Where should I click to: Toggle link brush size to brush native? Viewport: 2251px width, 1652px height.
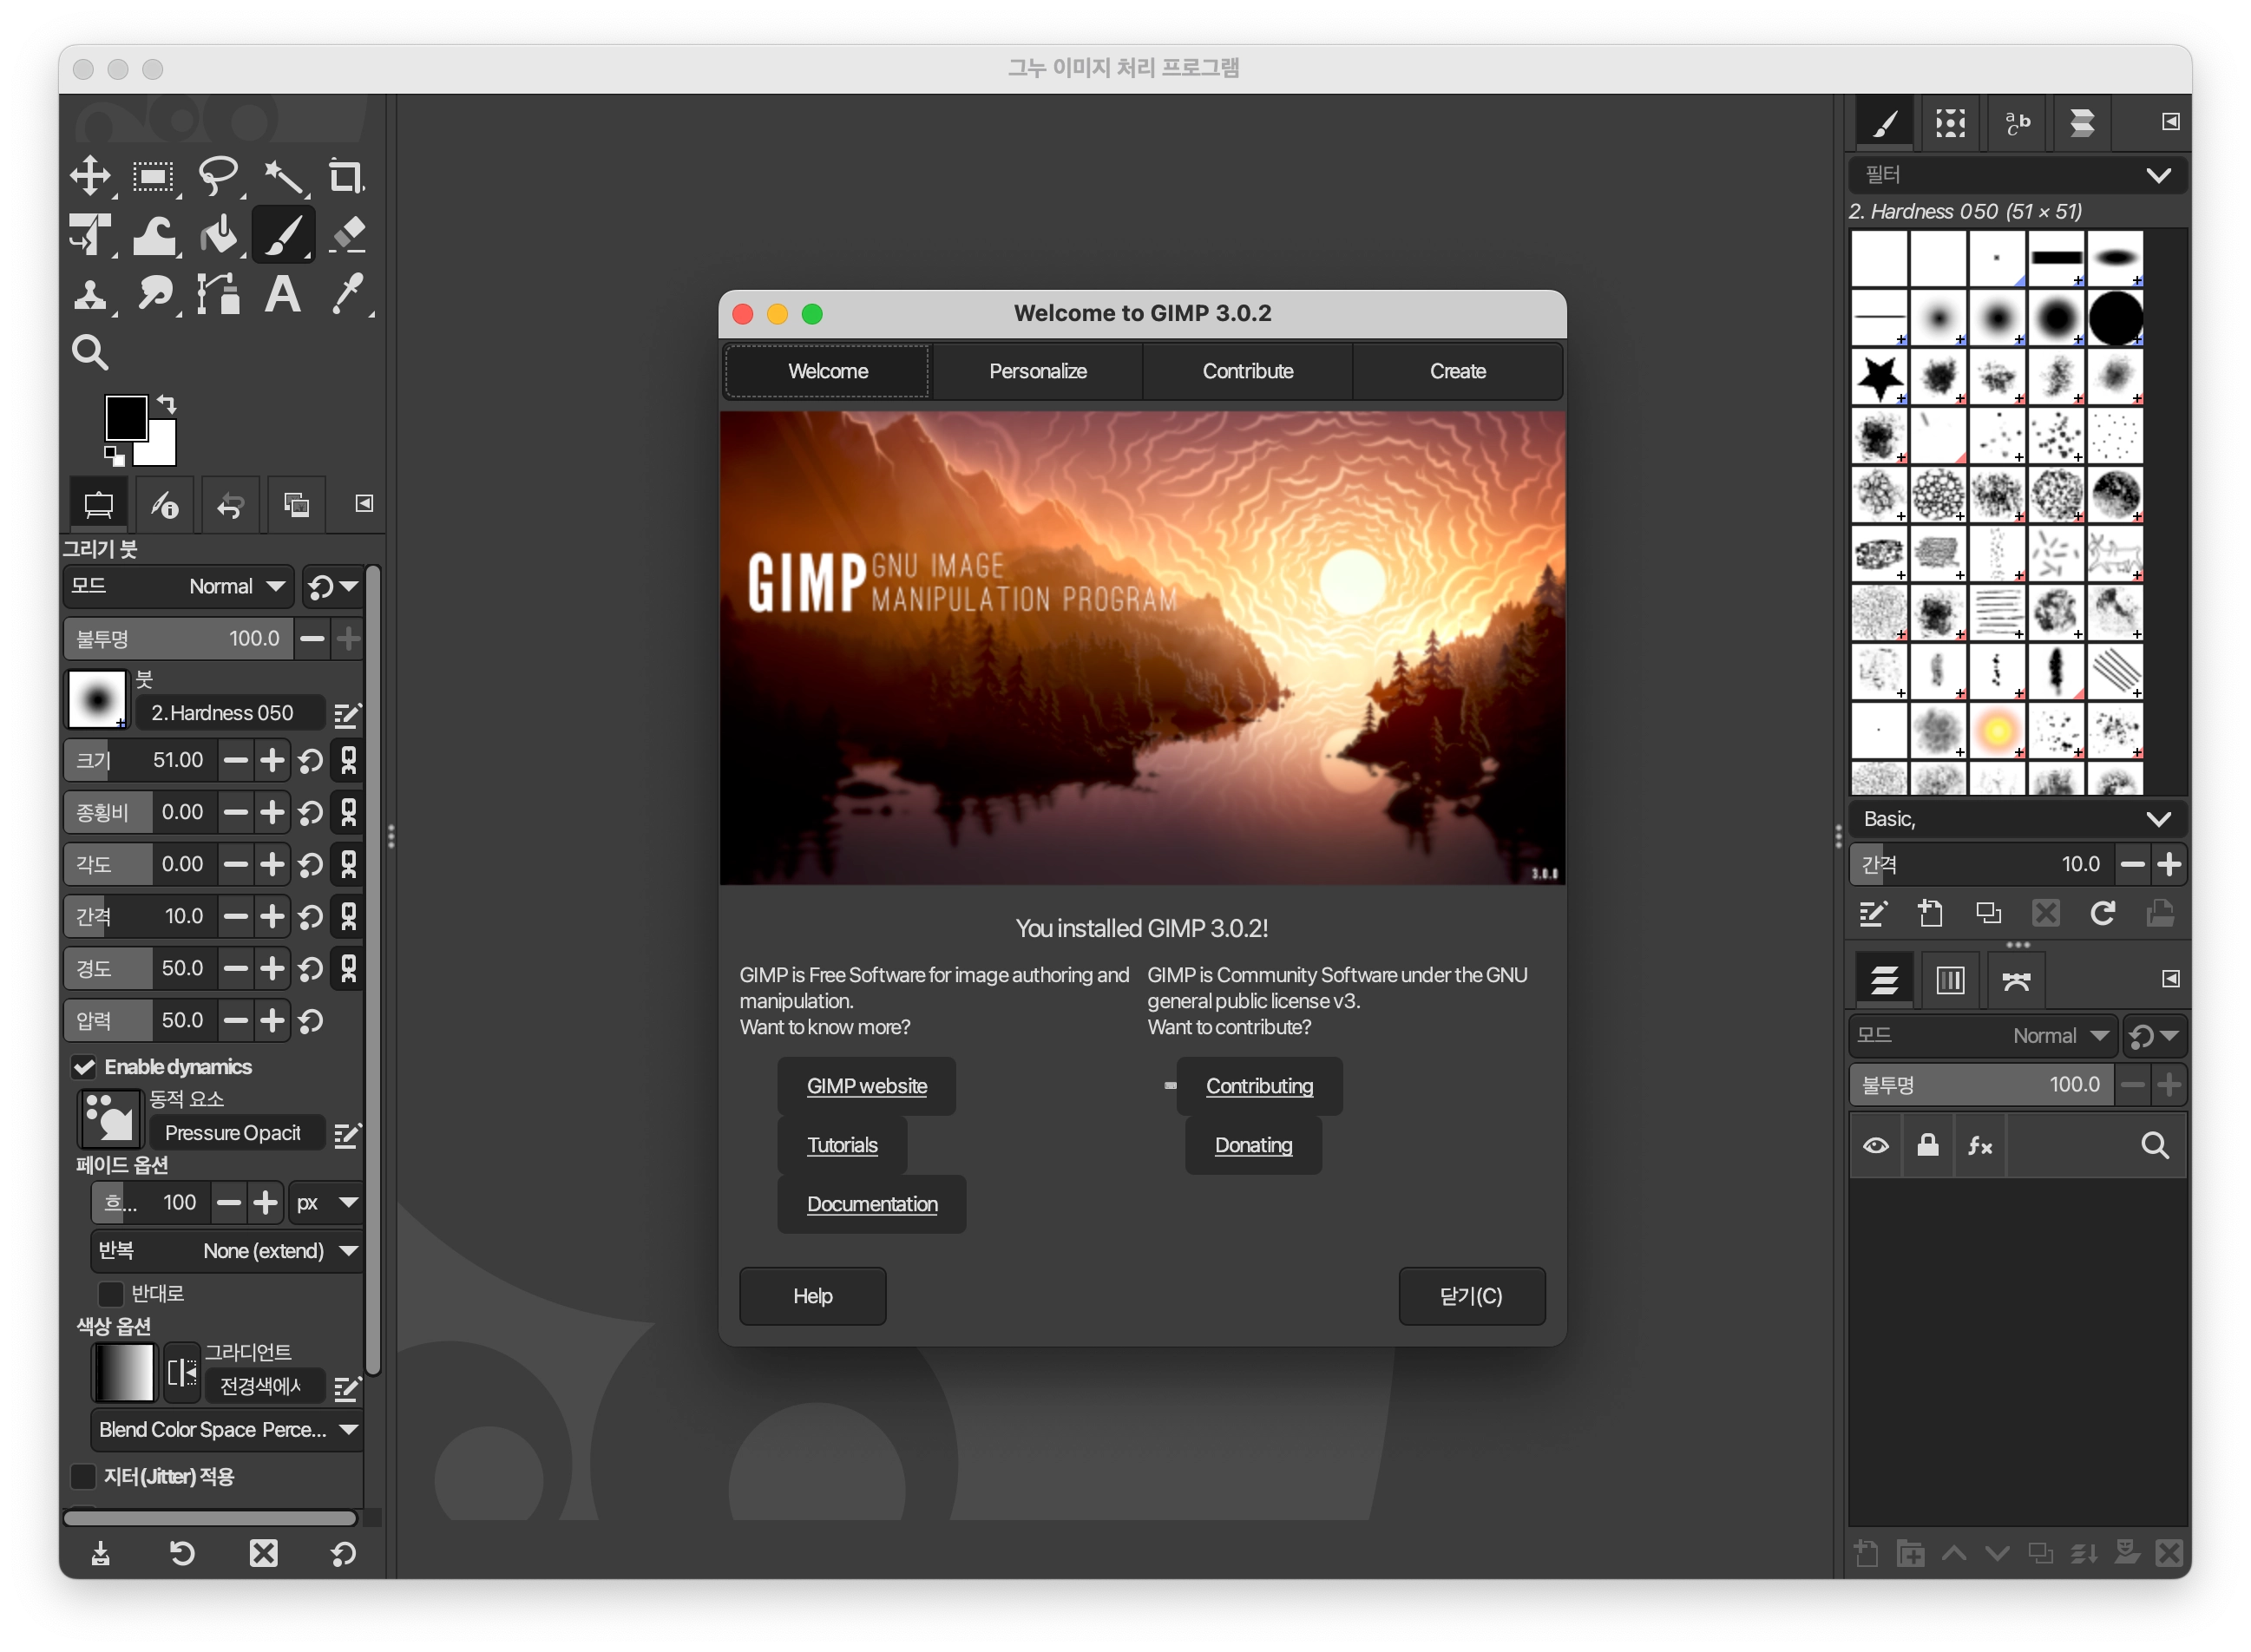tap(349, 762)
